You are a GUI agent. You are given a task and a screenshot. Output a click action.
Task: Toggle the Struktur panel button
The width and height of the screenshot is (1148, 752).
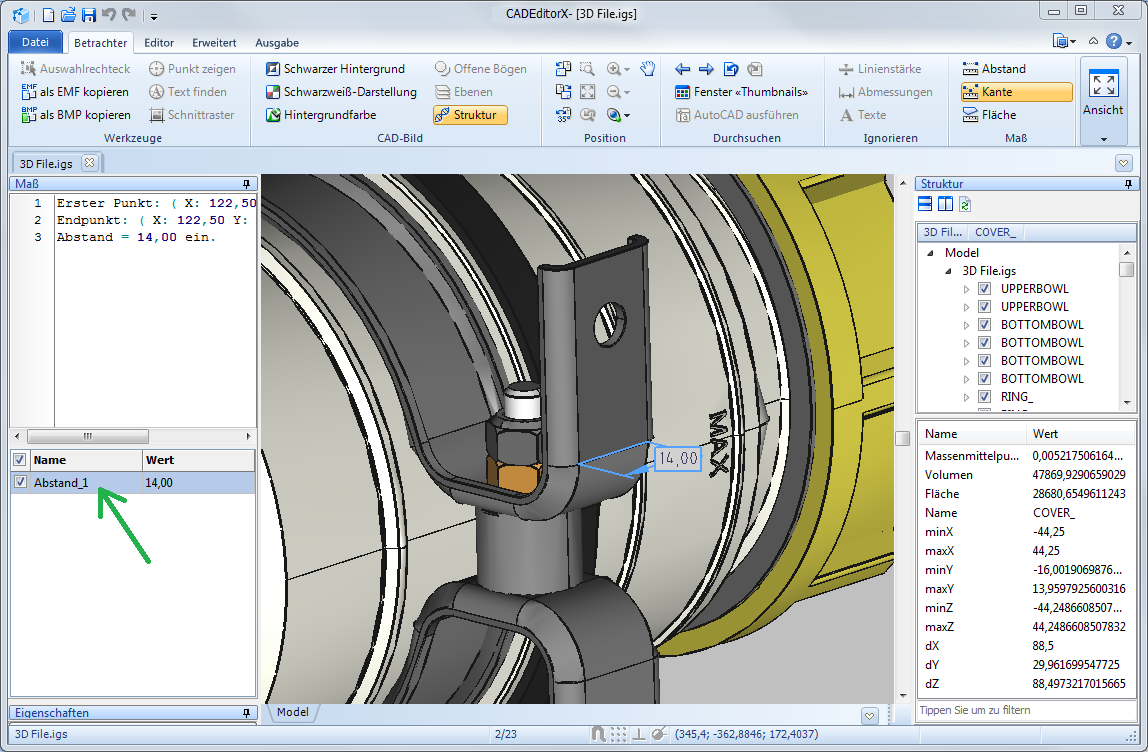pos(470,115)
